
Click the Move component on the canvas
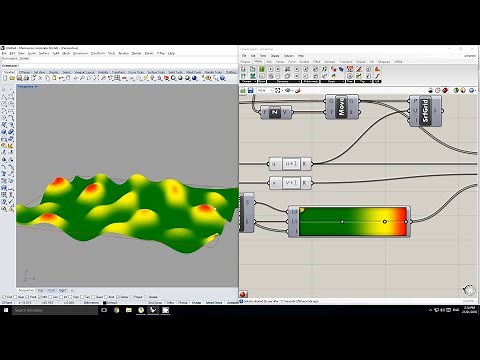point(341,107)
